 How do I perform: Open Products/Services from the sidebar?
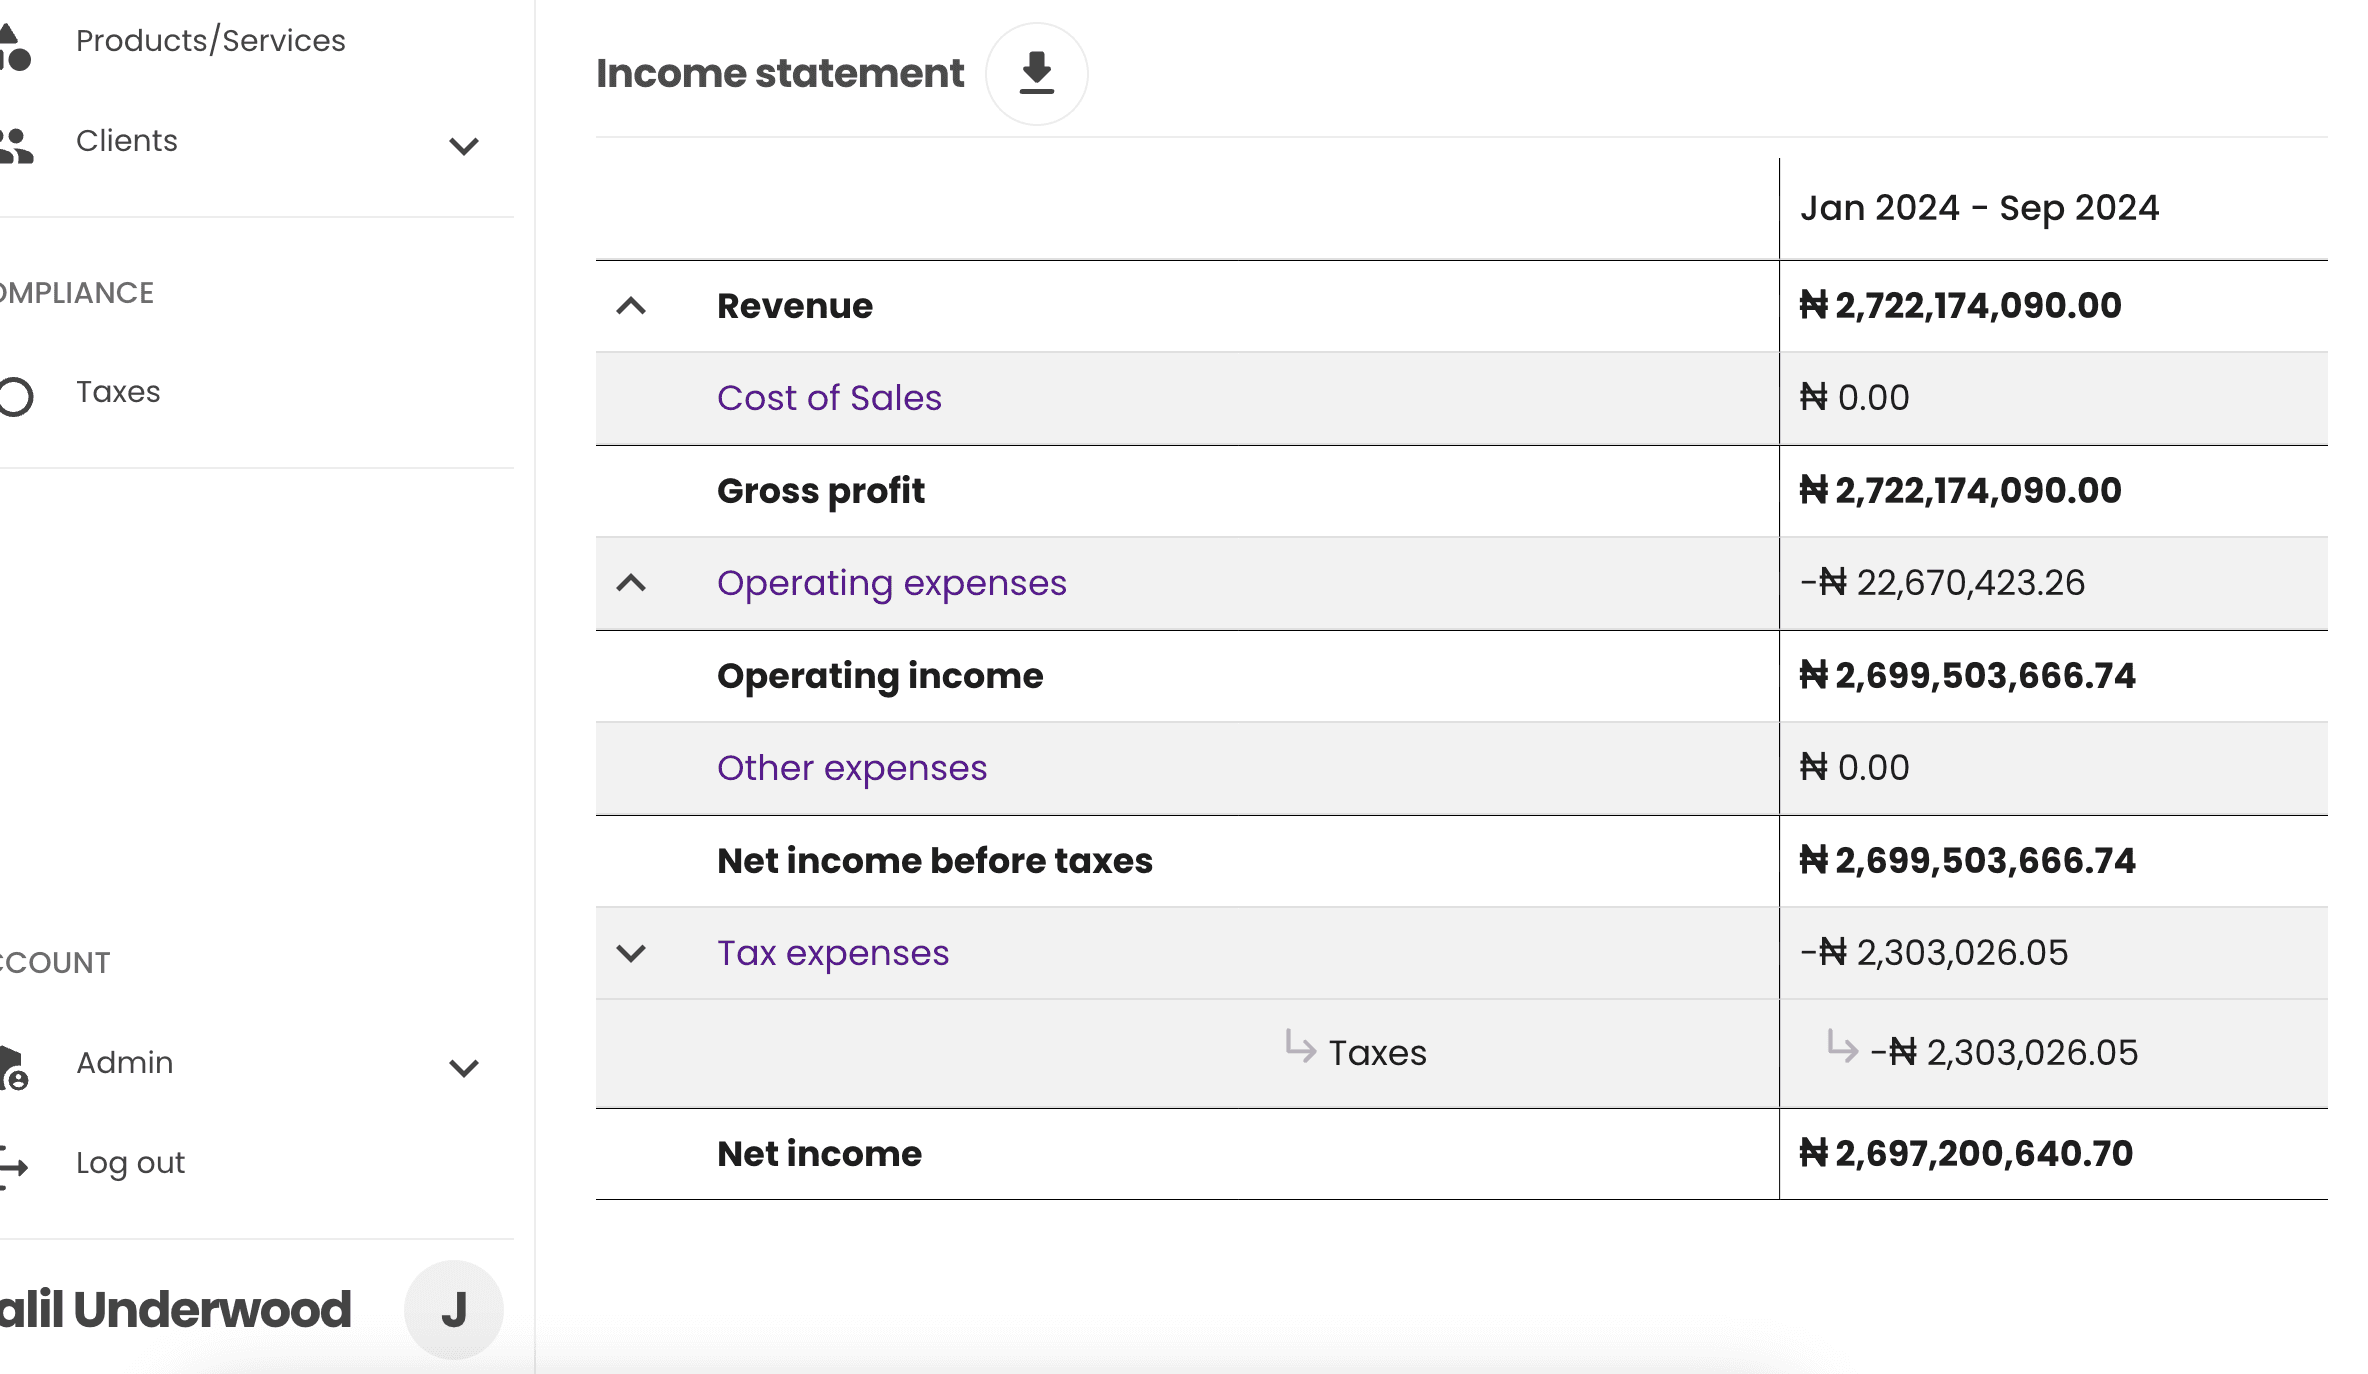point(210,41)
